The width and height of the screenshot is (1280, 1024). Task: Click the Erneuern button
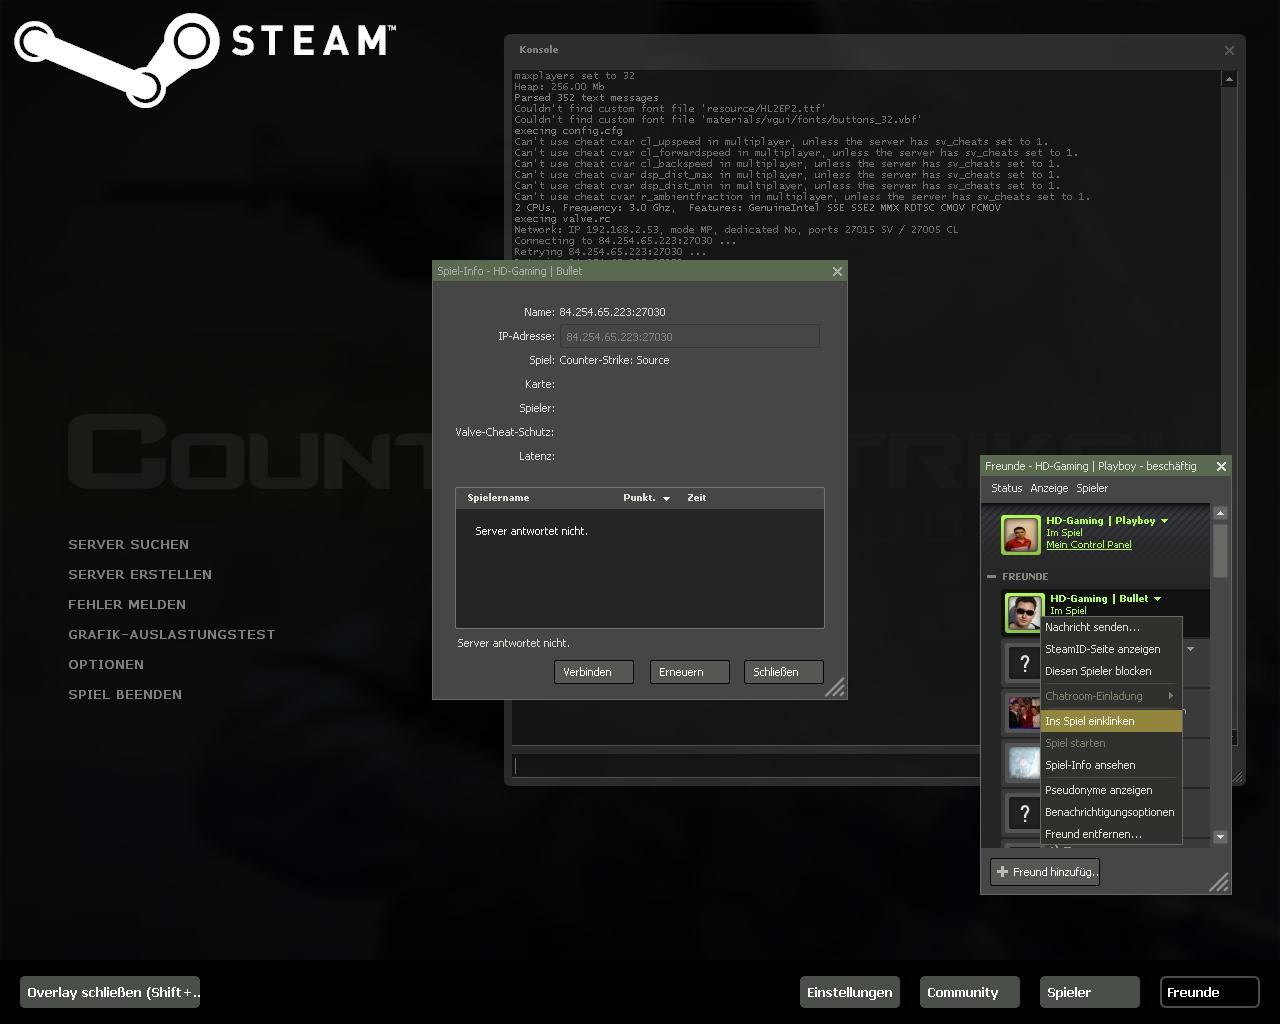689,672
